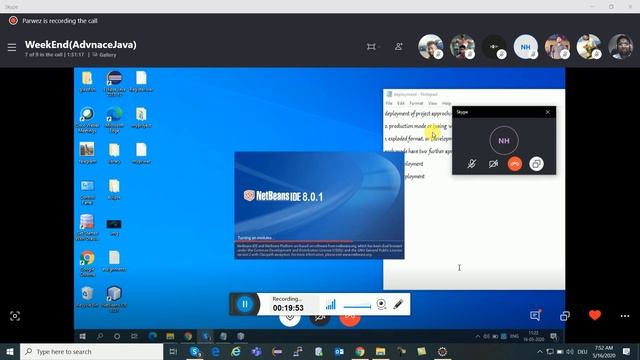Open NetBeans IDE desktop shortcut
The width and height of the screenshot is (640, 360).
pos(114,299)
